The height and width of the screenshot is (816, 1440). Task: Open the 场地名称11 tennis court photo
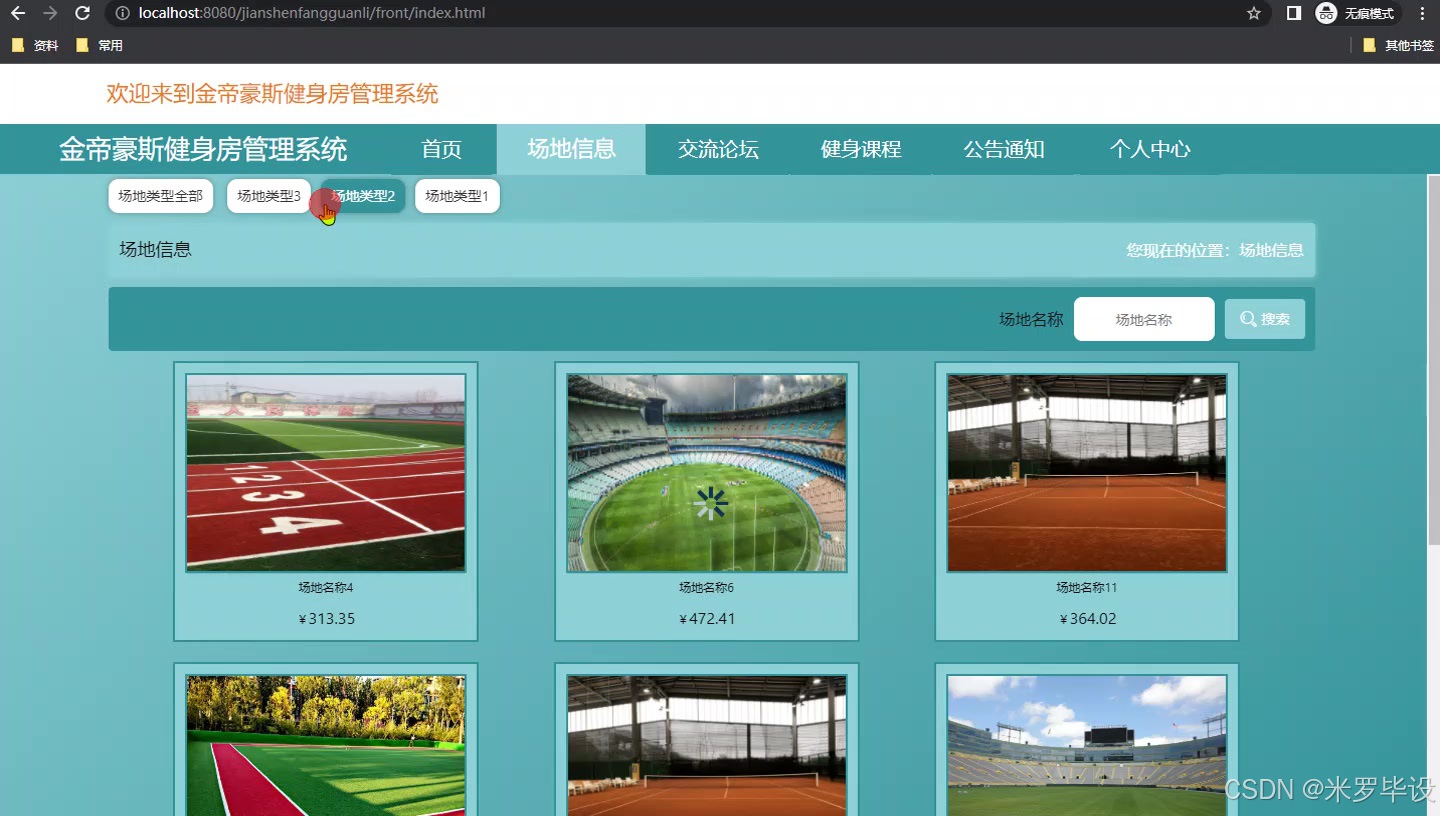(x=1087, y=473)
